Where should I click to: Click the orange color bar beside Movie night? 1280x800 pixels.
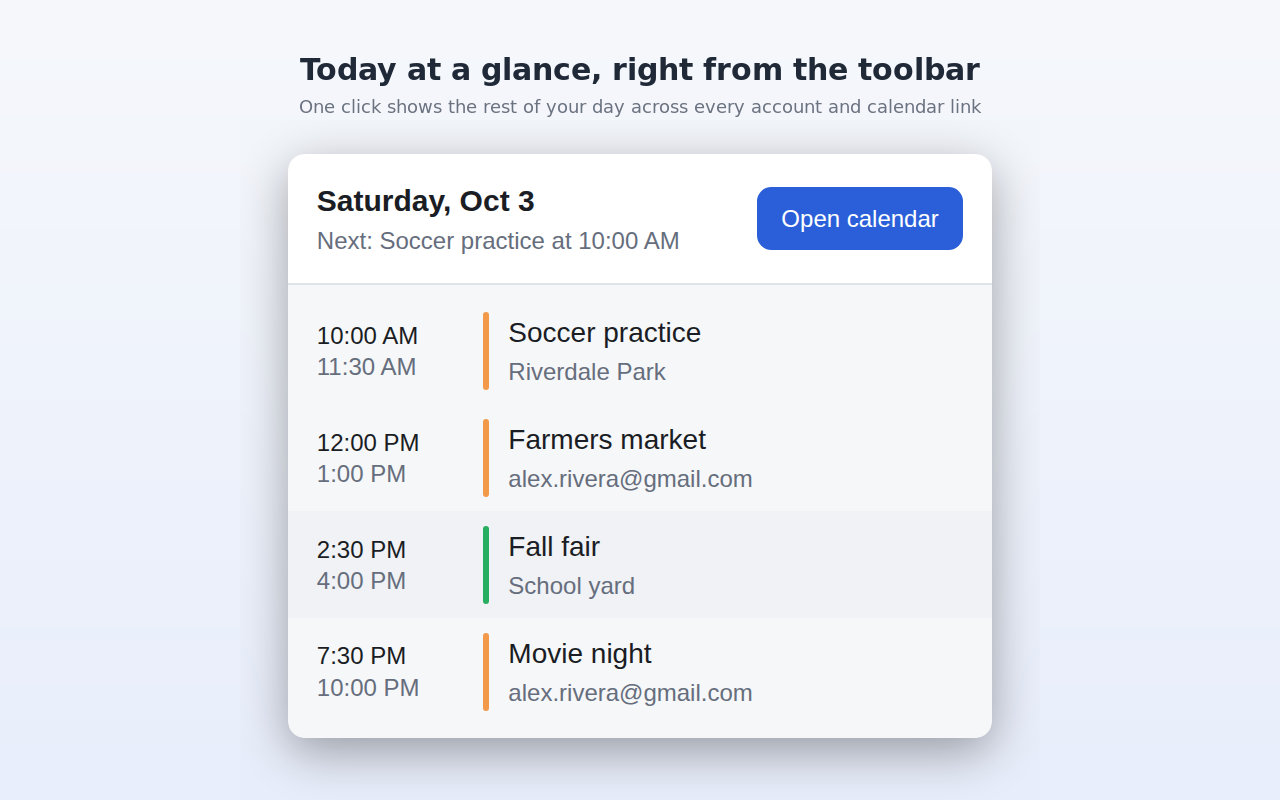[x=486, y=672]
